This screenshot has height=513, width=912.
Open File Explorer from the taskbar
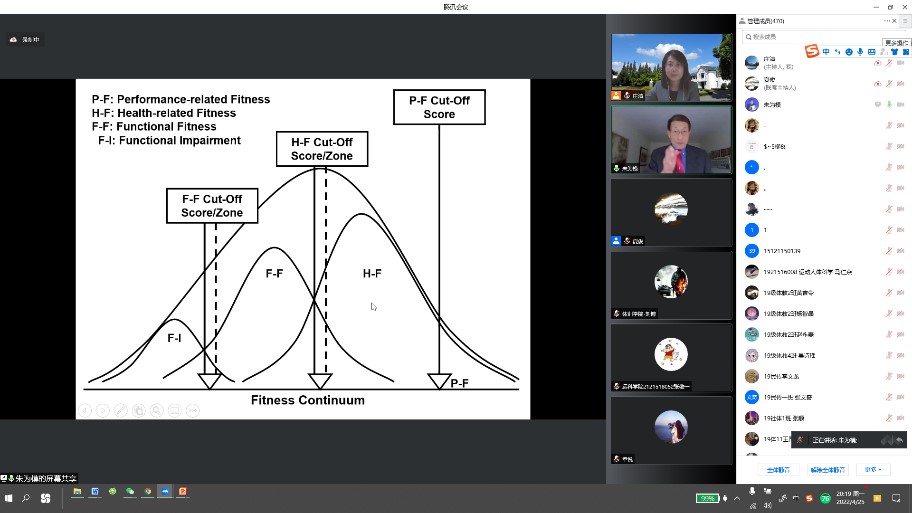77,492
